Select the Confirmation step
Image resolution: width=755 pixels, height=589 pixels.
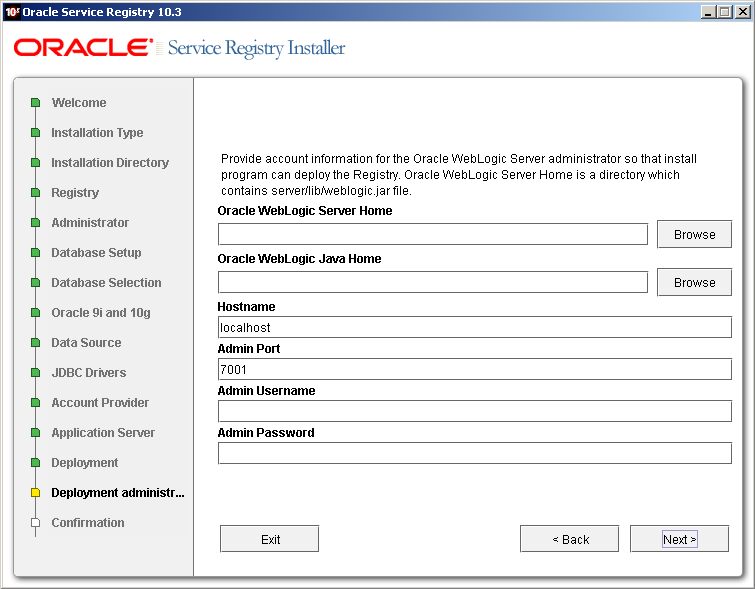click(88, 523)
